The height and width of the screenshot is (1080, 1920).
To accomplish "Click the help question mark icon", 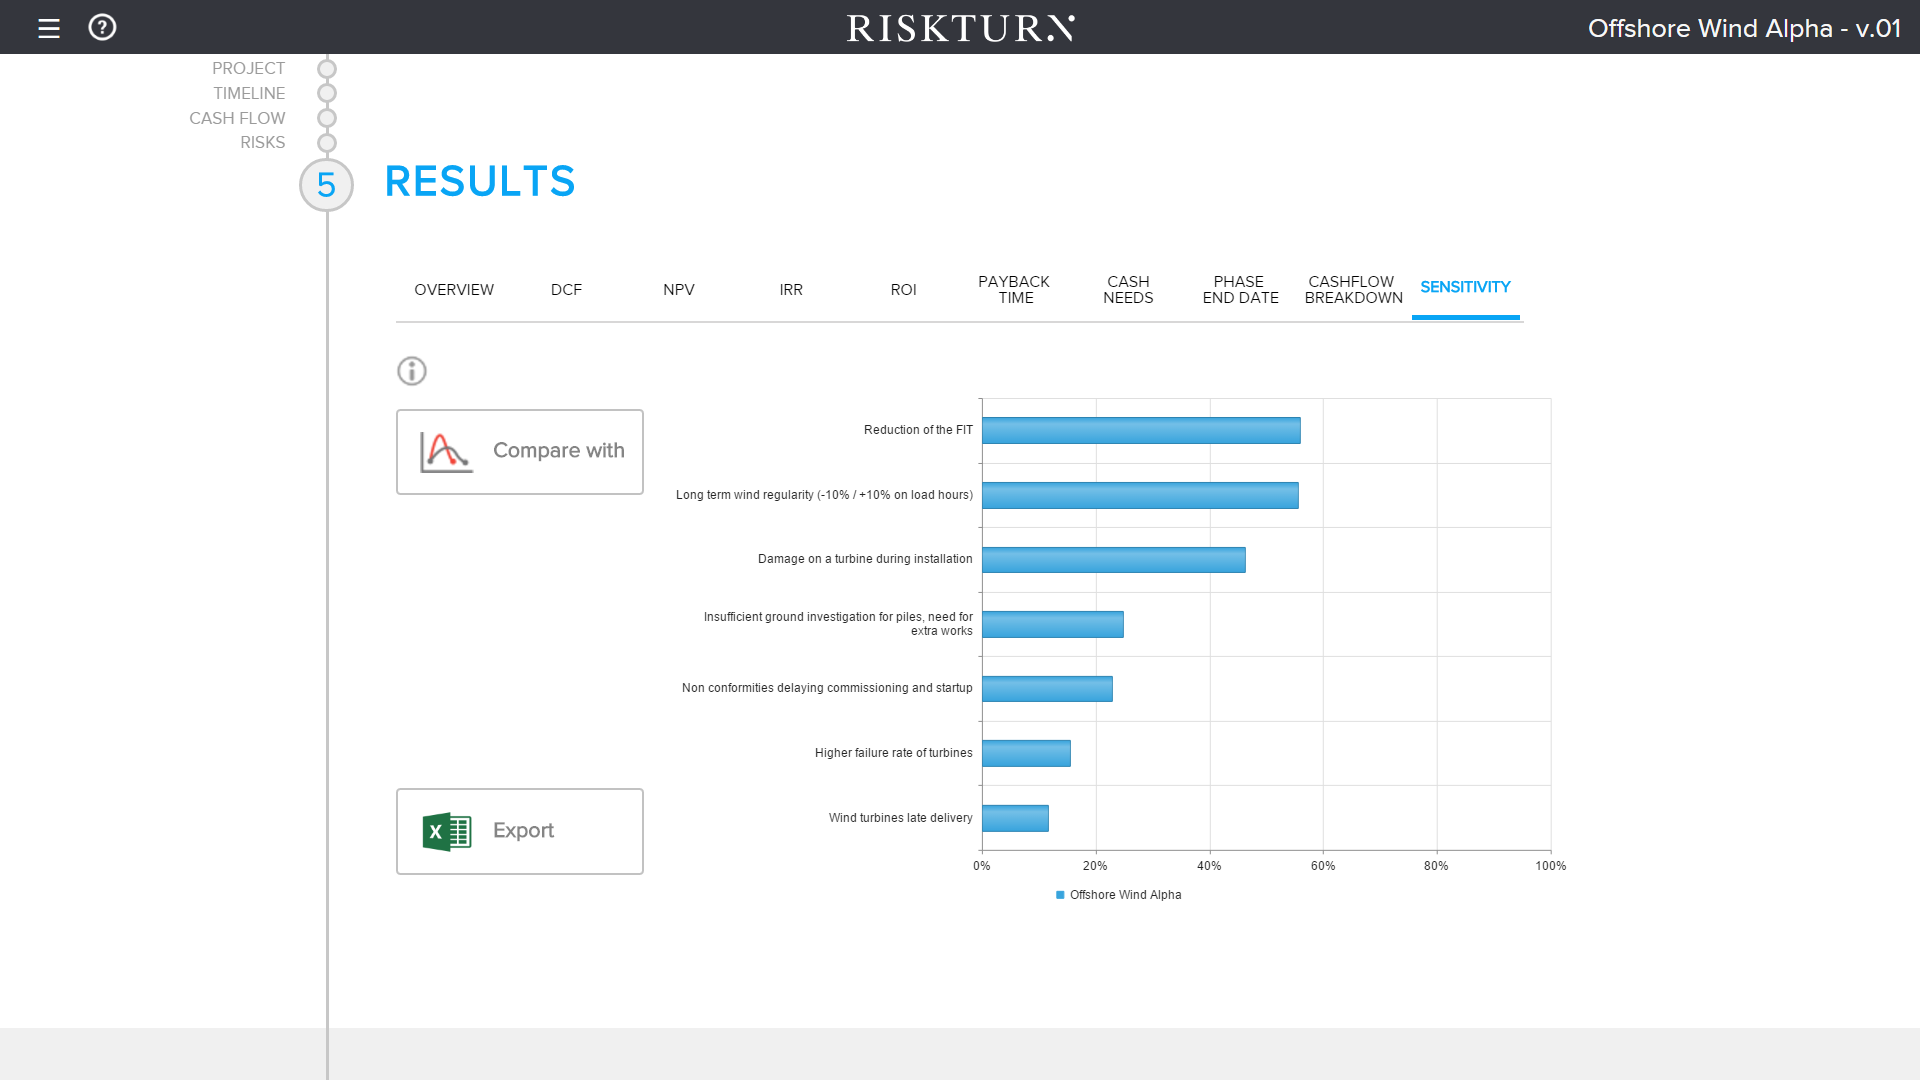I will (102, 27).
